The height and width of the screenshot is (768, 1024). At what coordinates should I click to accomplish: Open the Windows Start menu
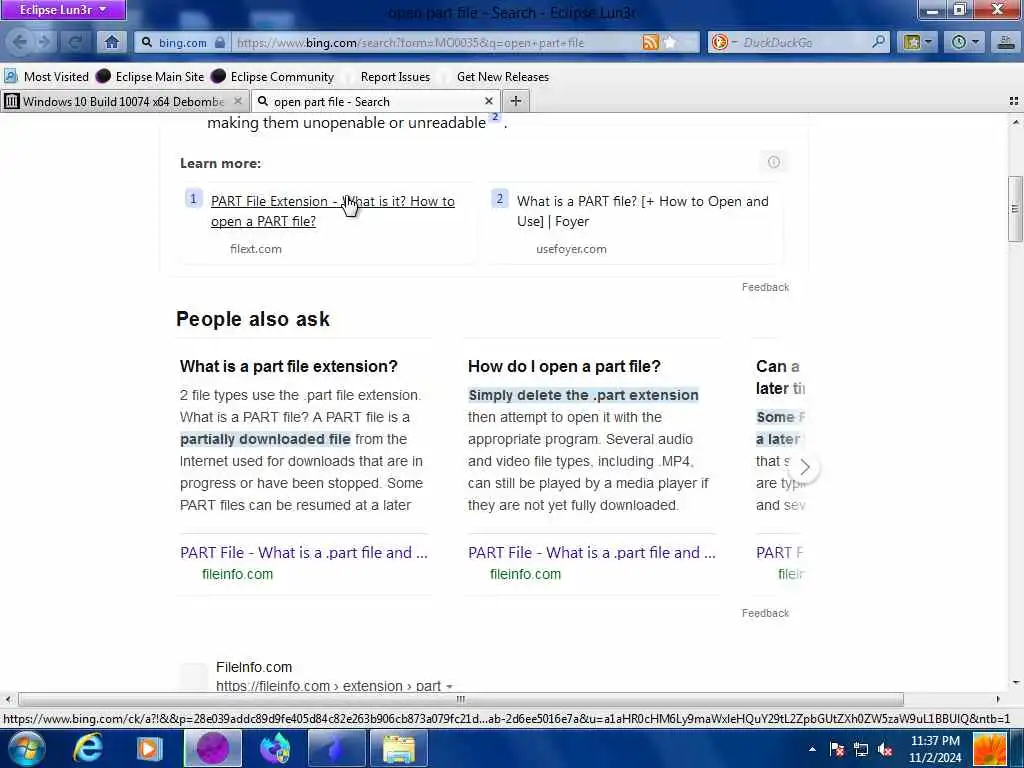(25, 748)
